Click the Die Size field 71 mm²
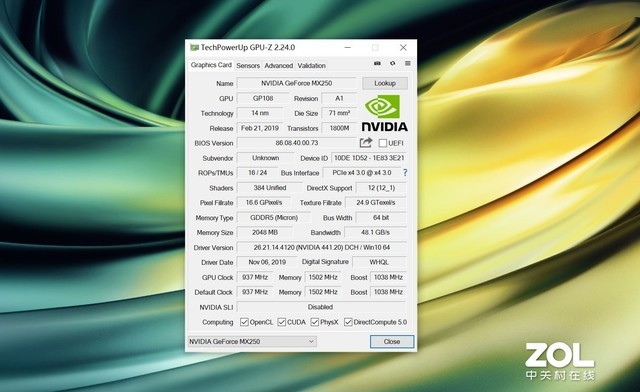This screenshot has width=640, height=392. pyautogui.click(x=339, y=113)
